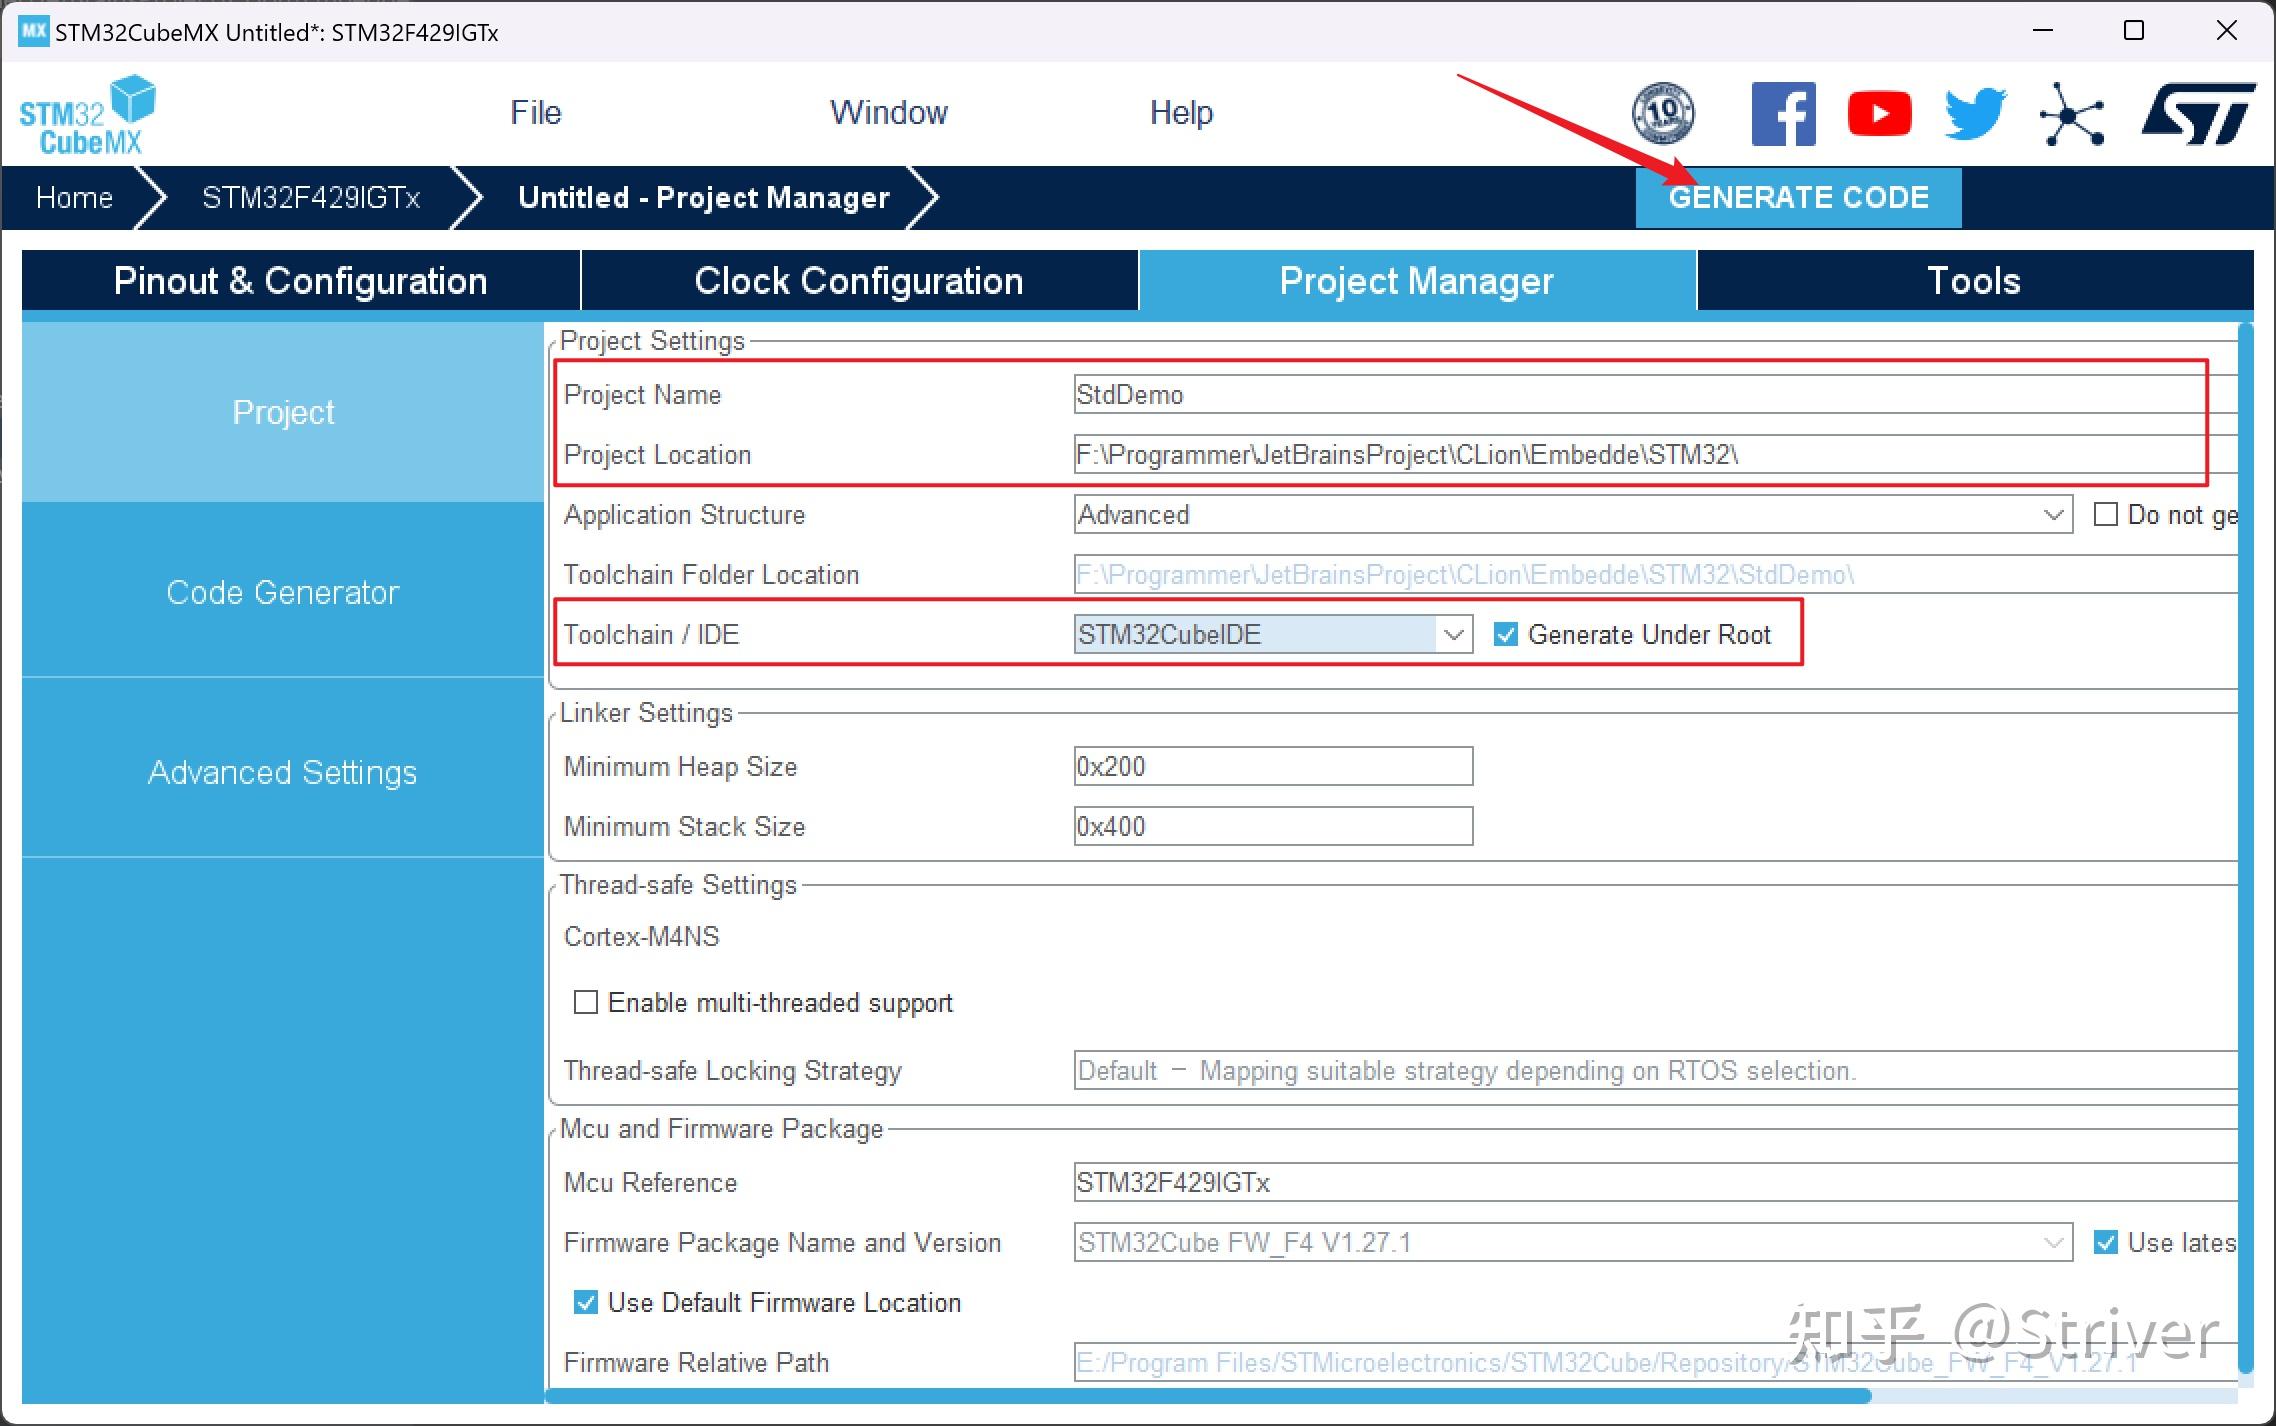The height and width of the screenshot is (1426, 2276).
Task: Switch to Project Manager tab
Action: 1417,281
